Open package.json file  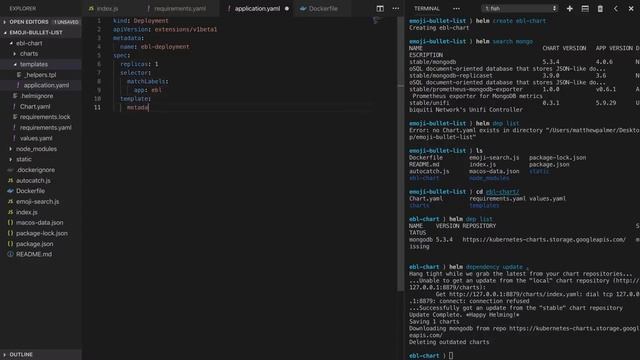[34, 244]
